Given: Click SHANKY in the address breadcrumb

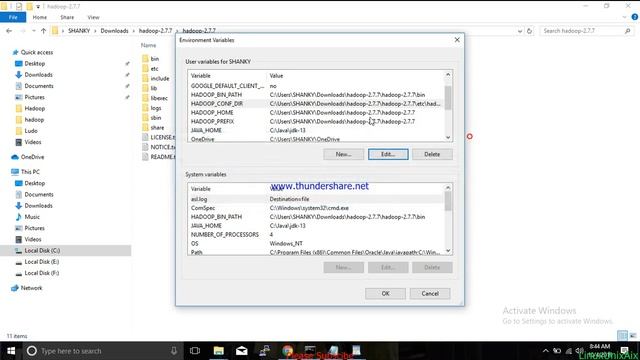Looking at the screenshot, I should 79,31.
